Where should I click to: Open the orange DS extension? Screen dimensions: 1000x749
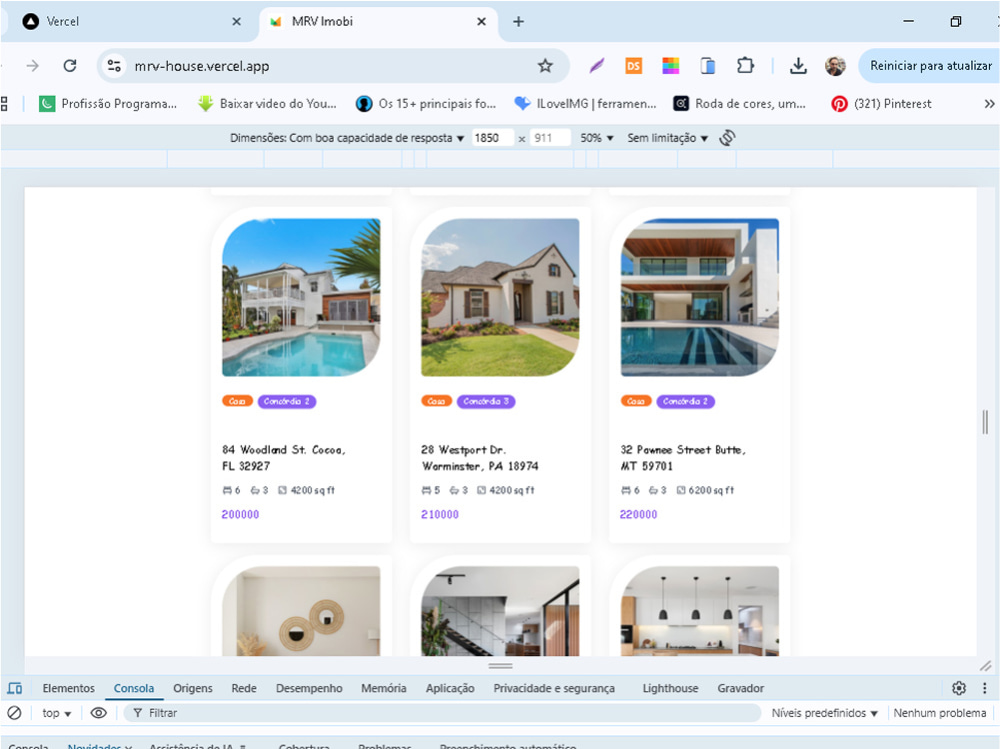pyautogui.click(x=633, y=66)
